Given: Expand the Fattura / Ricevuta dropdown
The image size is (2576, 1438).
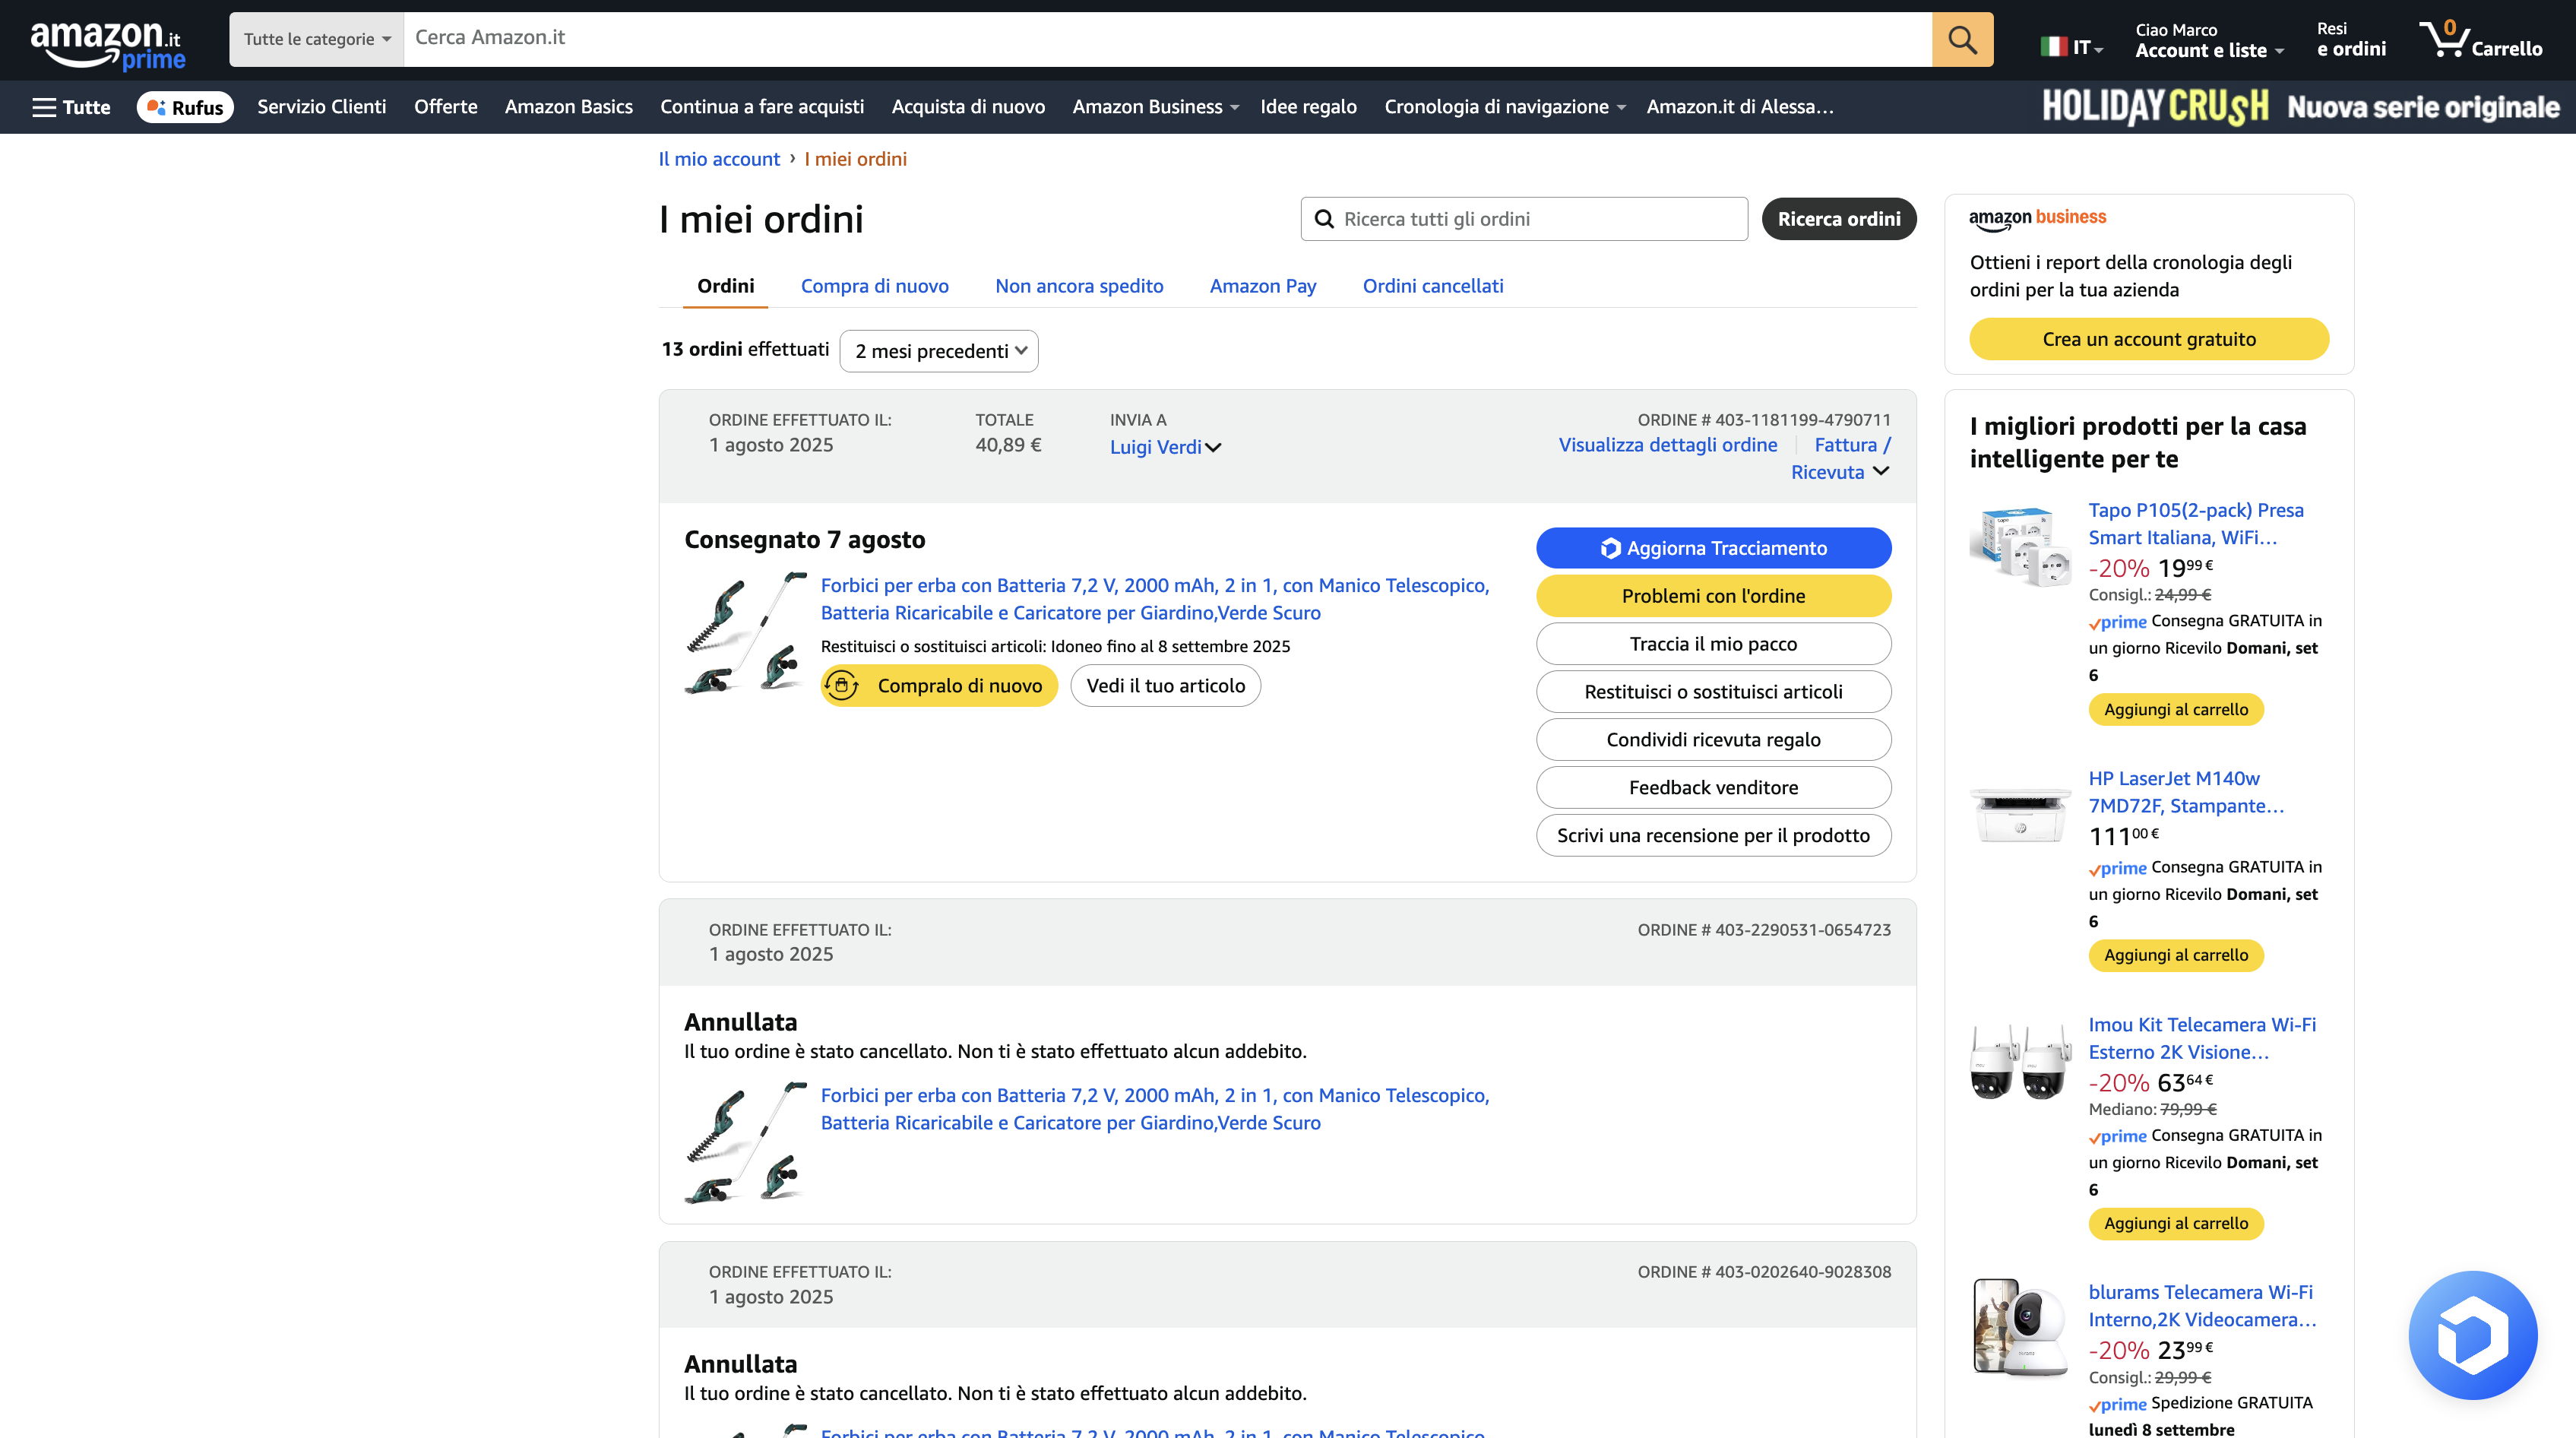Looking at the screenshot, I should coord(1841,458).
